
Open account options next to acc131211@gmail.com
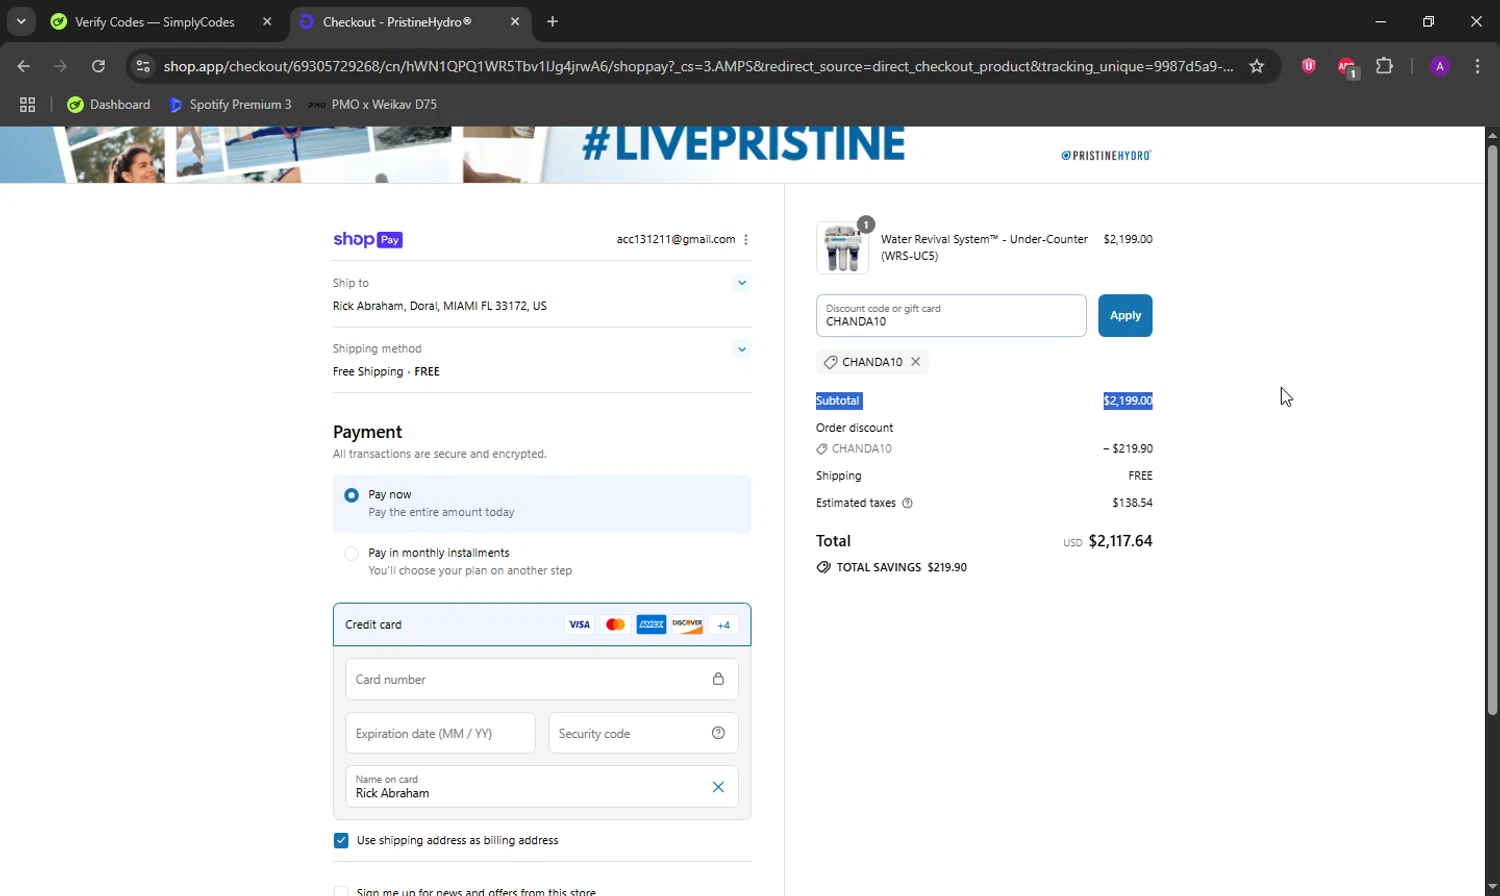746,239
